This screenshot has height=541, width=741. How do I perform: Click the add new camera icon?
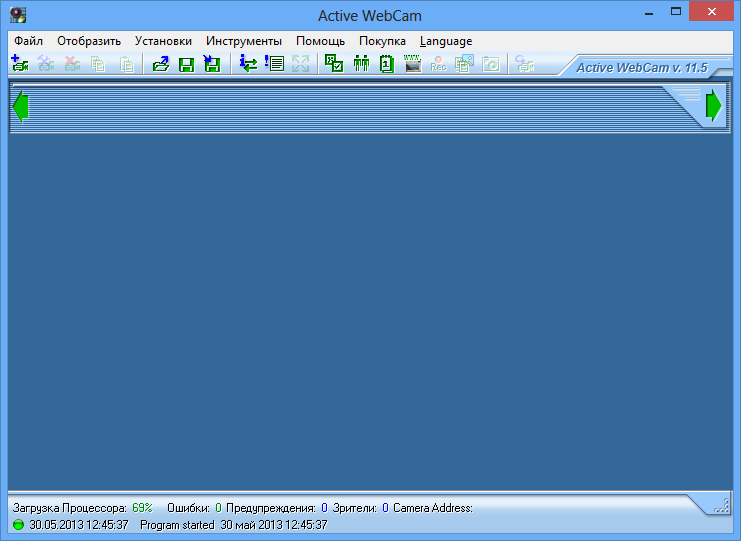click(x=20, y=63)
